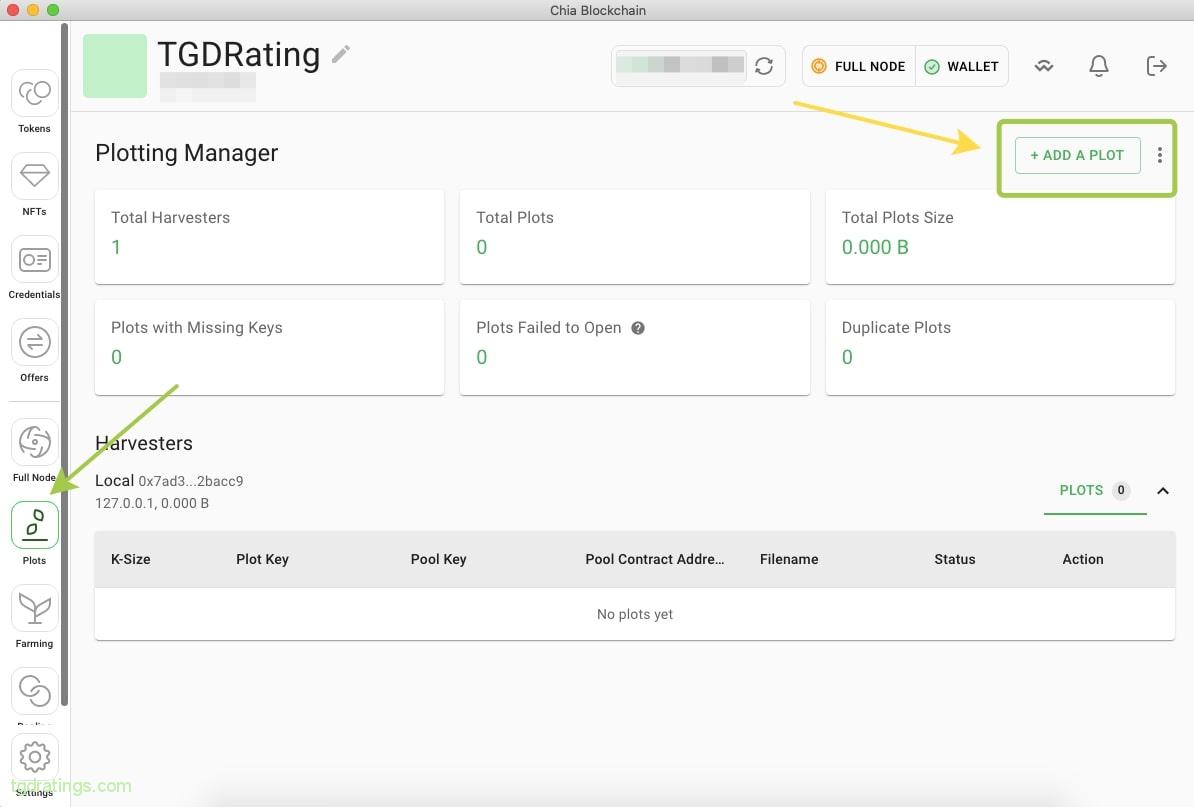Screen dimensions: 1194x807
Task: Click the 127.0.0.1, 0.000 B text
Action: click(x=152, y=503)
